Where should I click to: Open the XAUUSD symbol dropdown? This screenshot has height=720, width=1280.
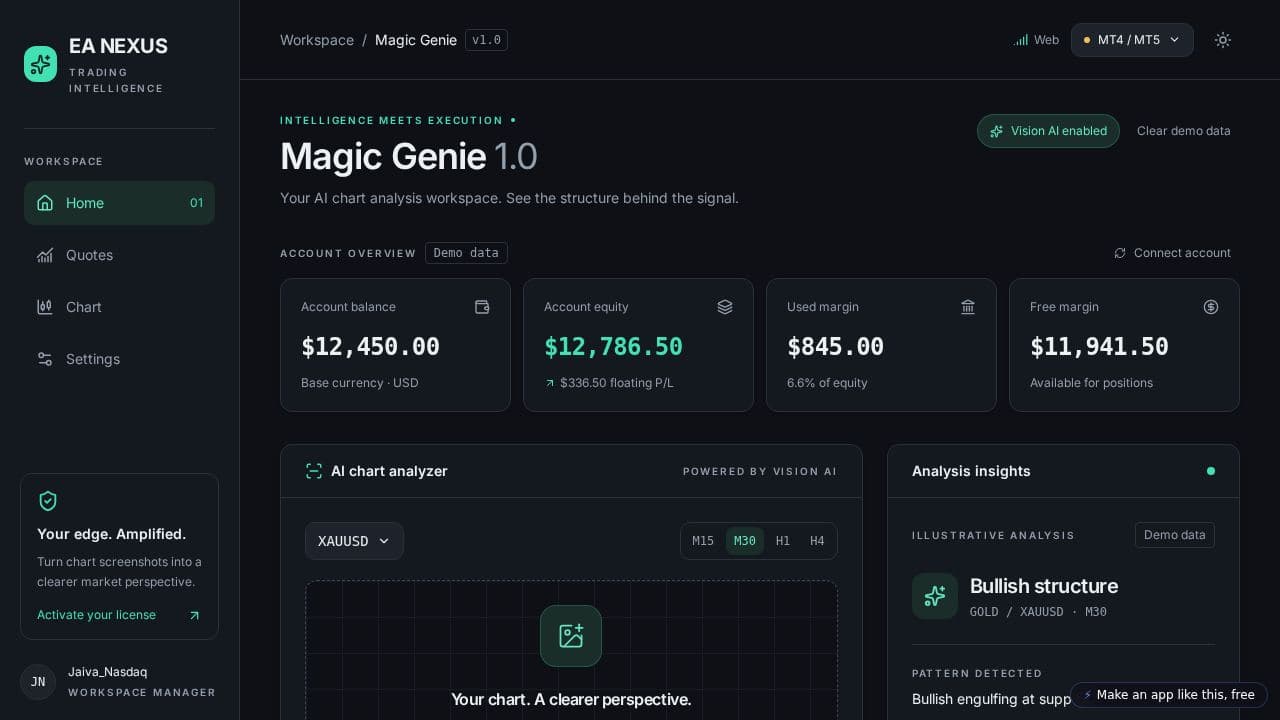click(354, 541)
